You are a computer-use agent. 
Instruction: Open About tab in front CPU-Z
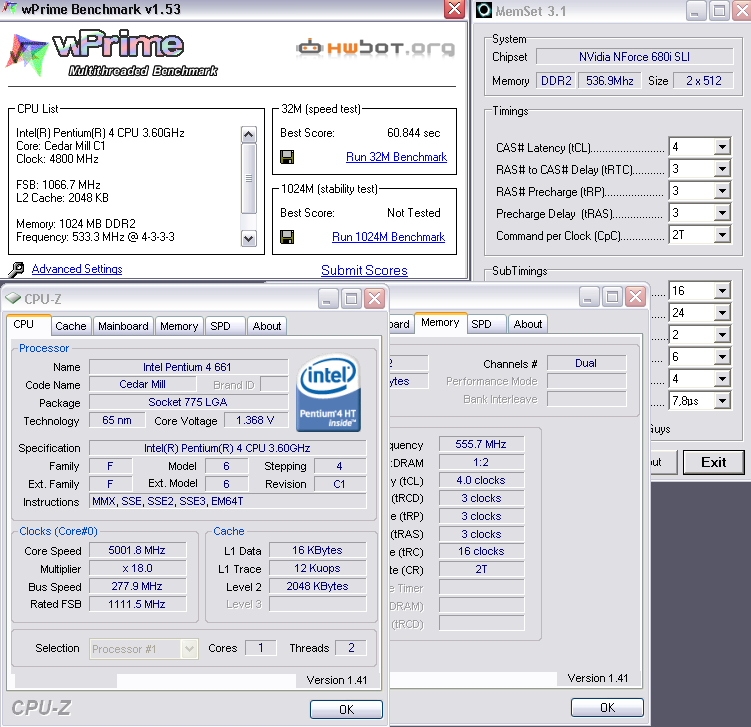(x=267, y=326)
